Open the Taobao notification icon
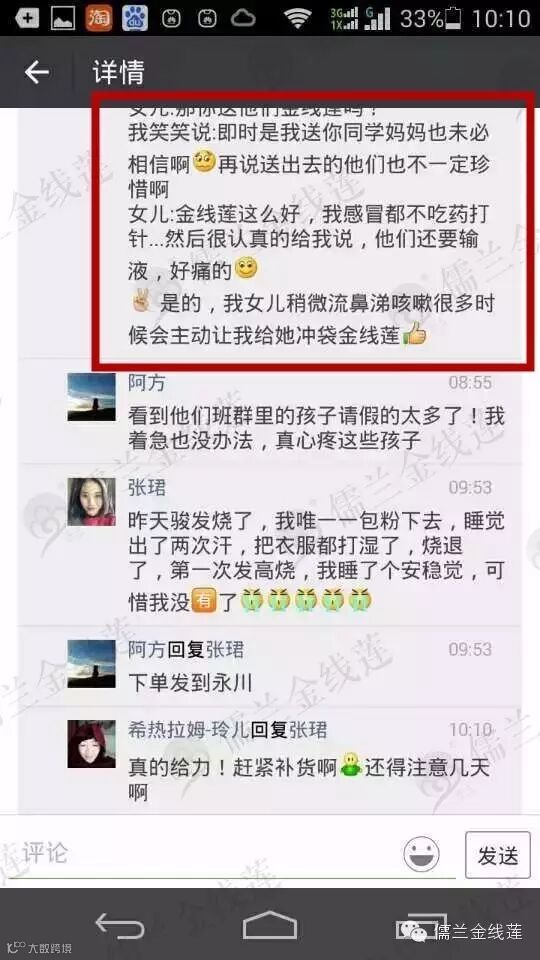The image size is (540, 960). [x=99, y=18]
